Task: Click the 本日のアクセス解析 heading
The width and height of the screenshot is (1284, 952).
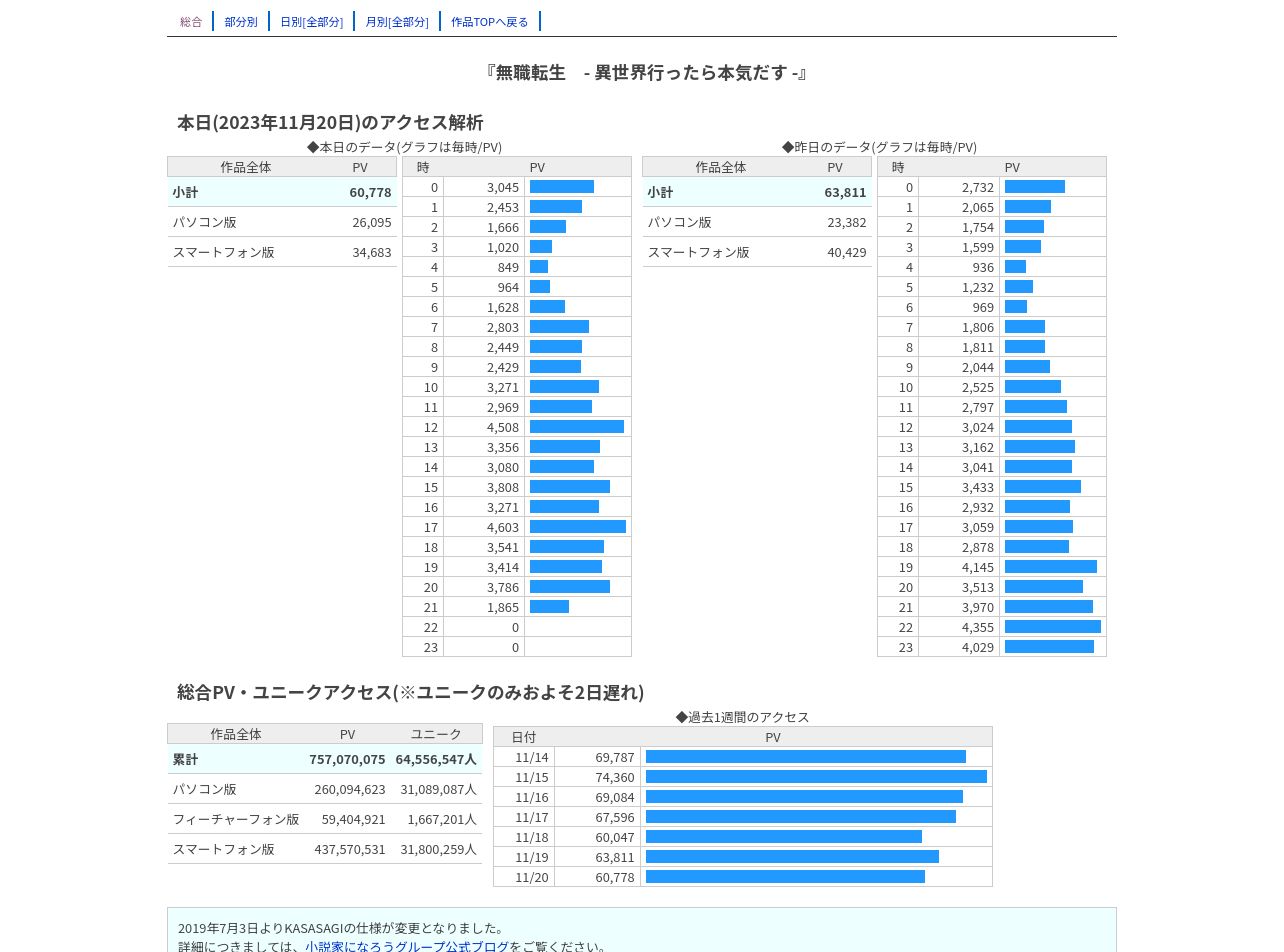Action: [330, 122]
